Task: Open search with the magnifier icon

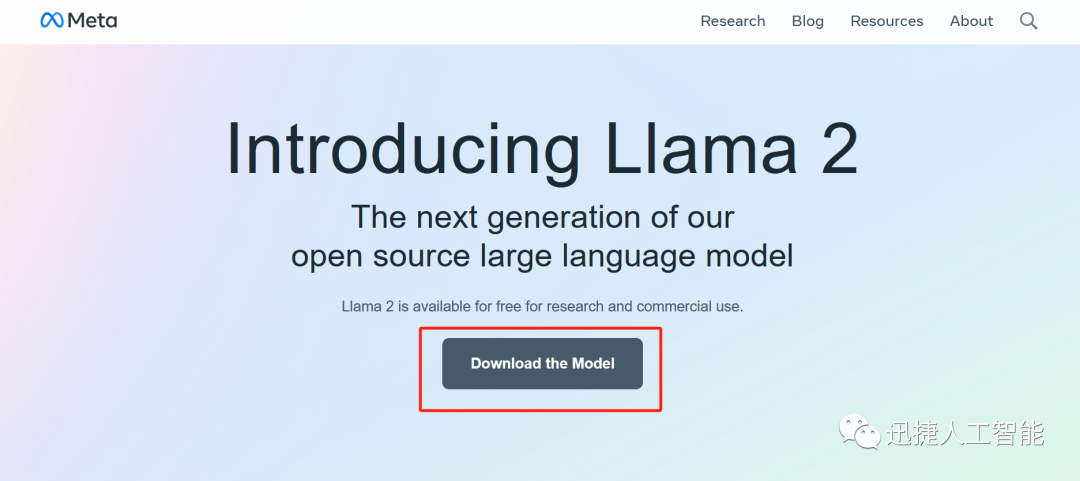Action: pos(1028,21)
